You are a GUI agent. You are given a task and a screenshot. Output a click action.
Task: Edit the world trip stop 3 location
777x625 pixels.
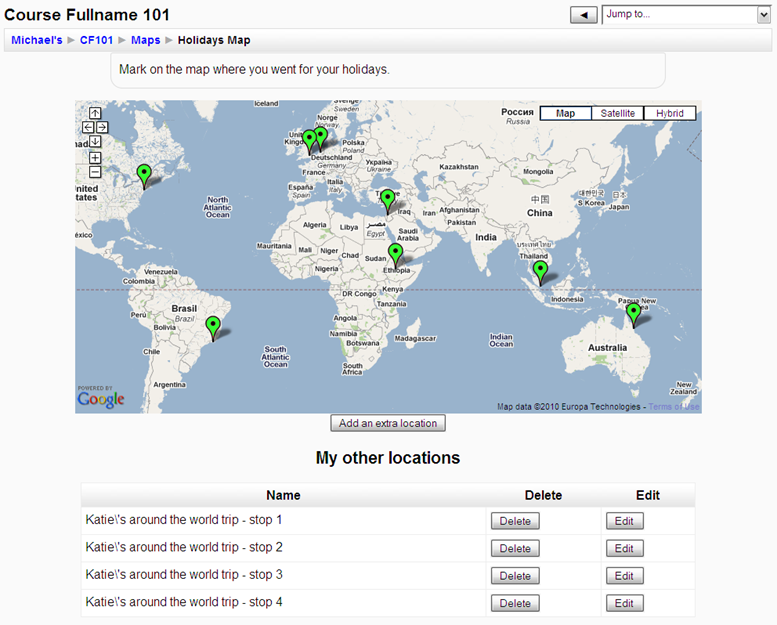624,576
